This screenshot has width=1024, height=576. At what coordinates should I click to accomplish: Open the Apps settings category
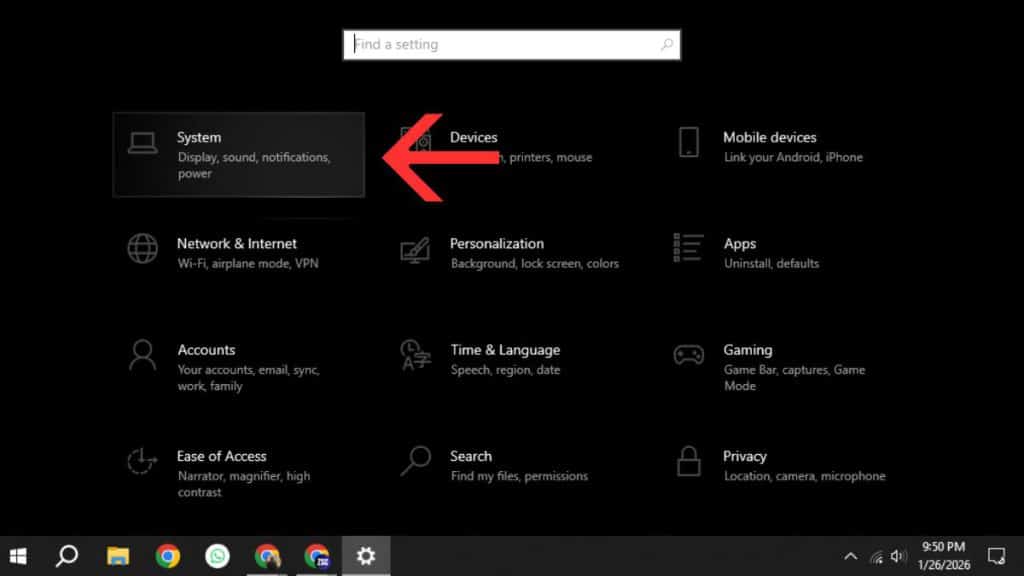coord(740,244)
